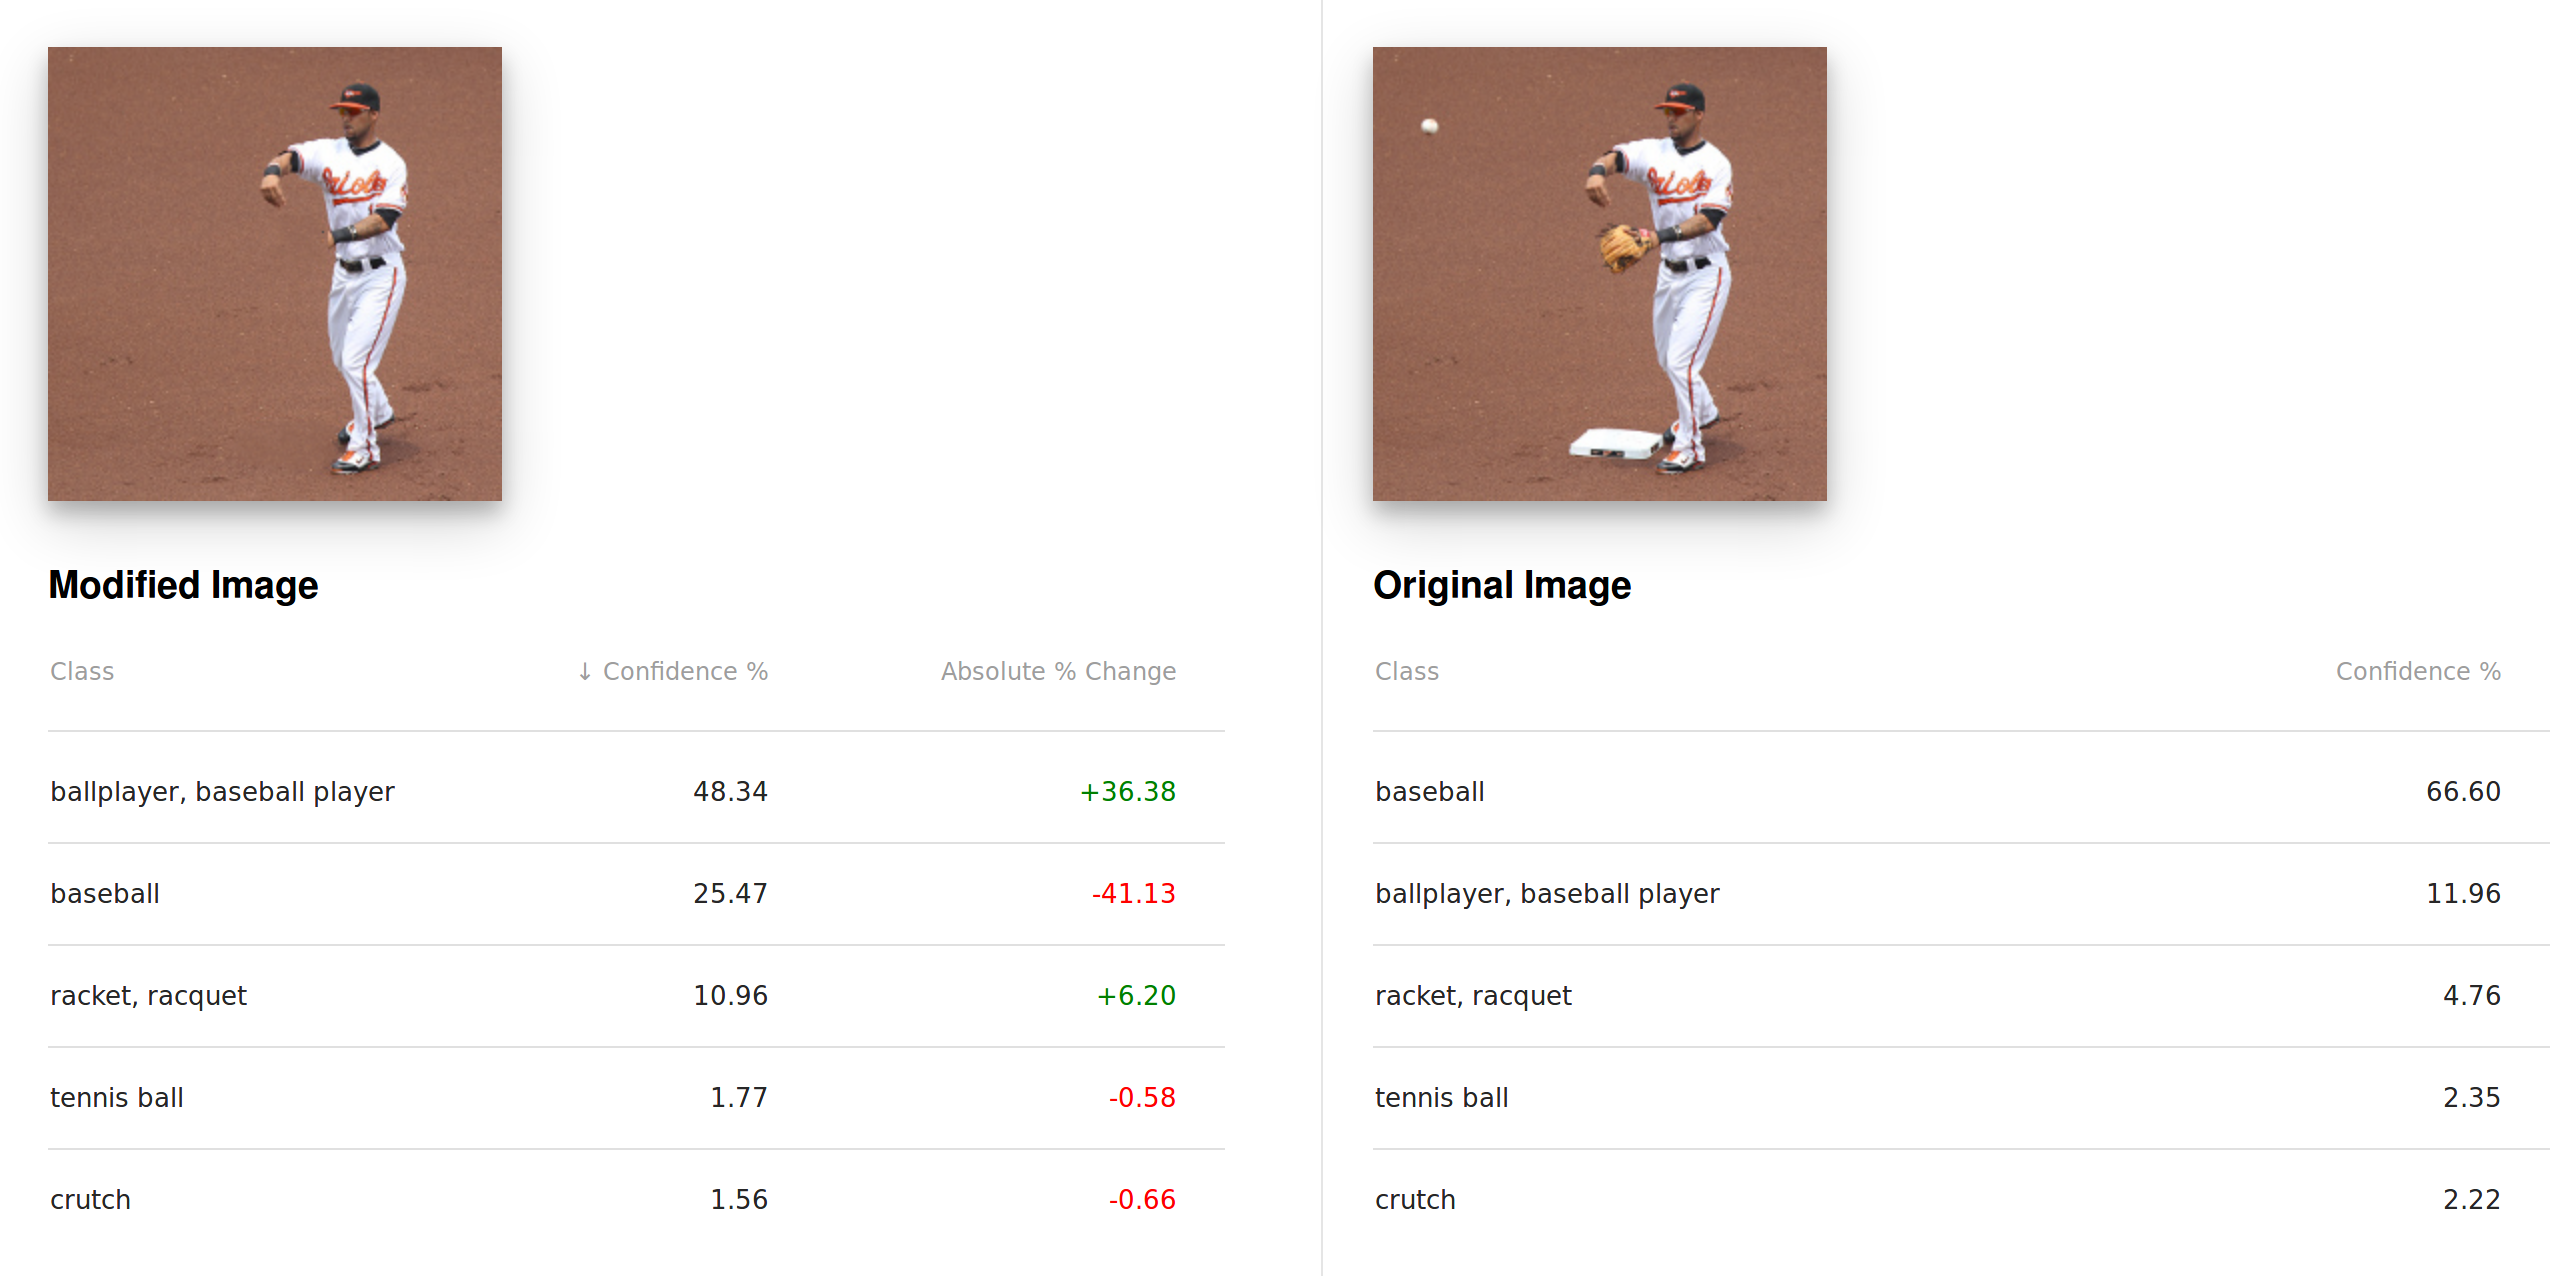The height and width of the screenshot is (1276, 2574).
Task: Click the +36.38 change value
Action: click(x=1127, y=792)
